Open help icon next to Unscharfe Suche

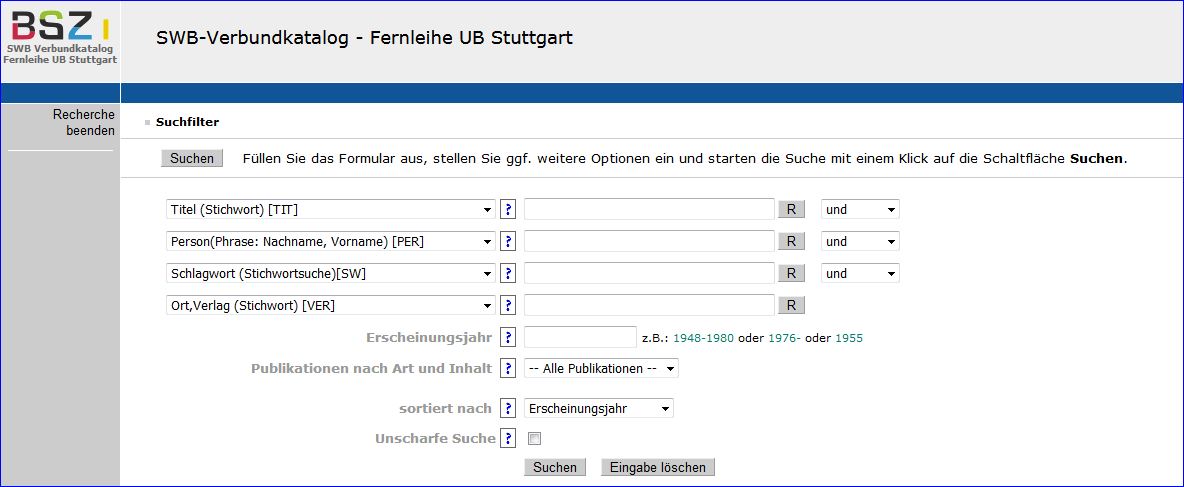click(x=508, y=438)
